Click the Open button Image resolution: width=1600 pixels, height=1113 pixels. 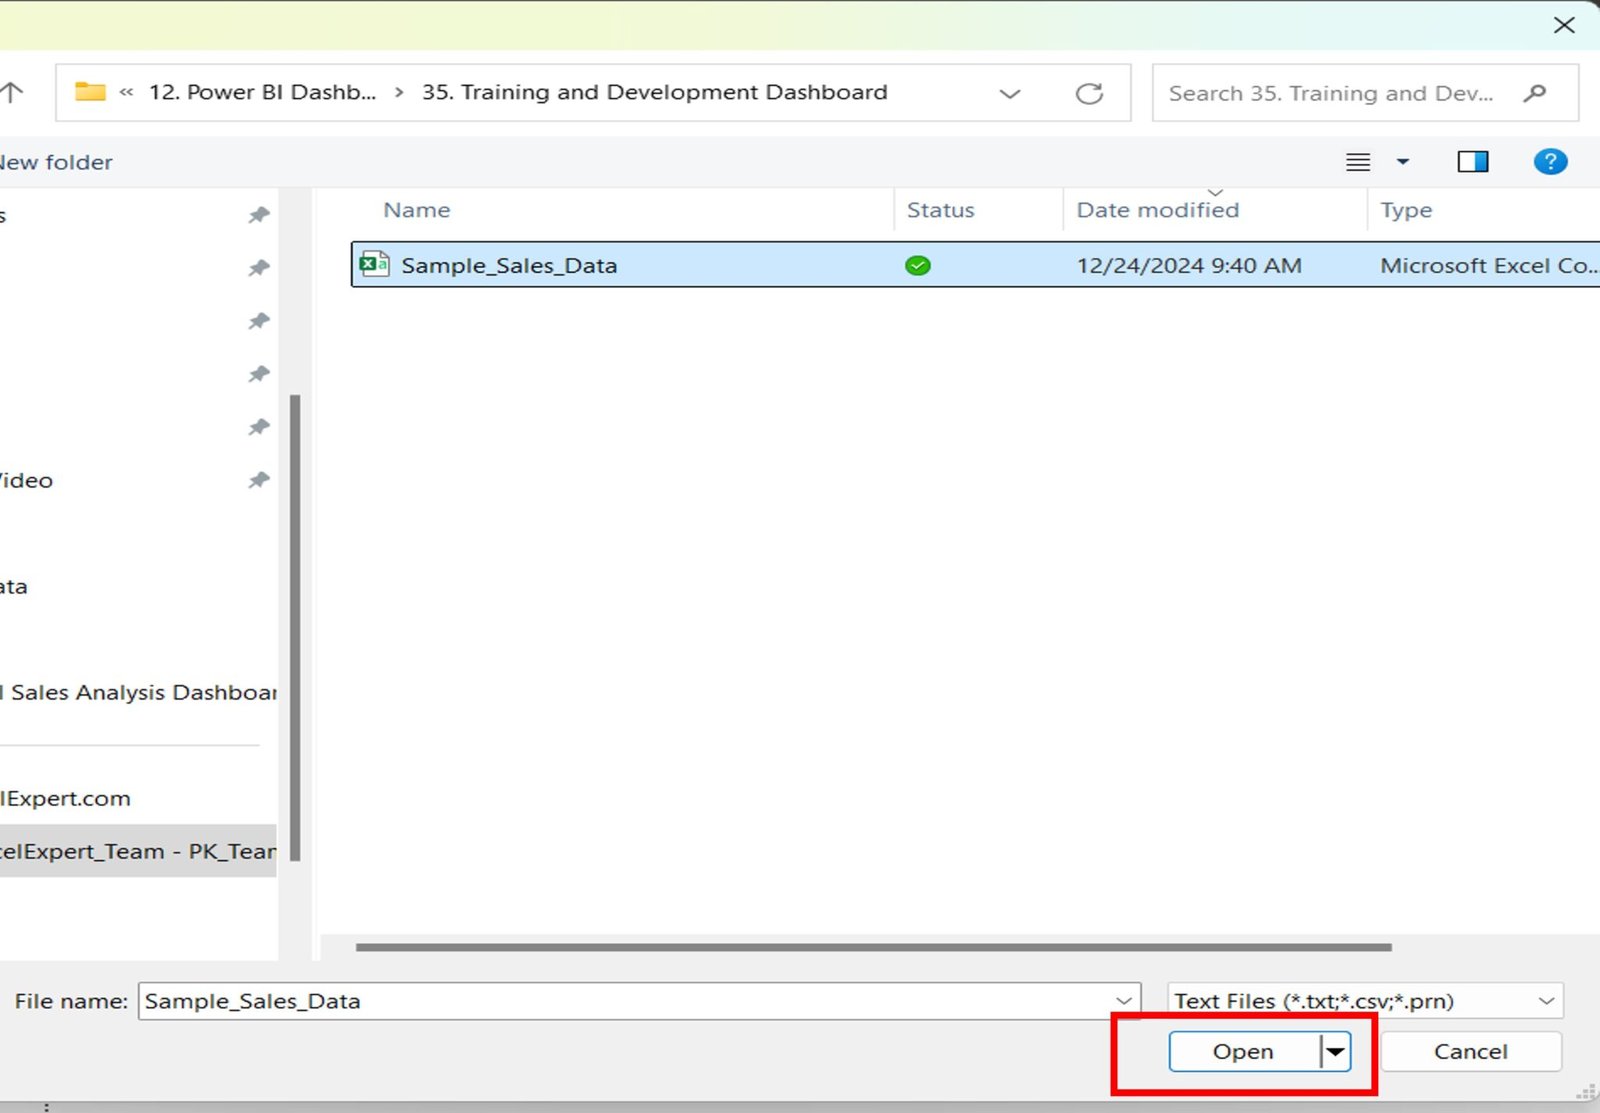pos(1242,1051)
